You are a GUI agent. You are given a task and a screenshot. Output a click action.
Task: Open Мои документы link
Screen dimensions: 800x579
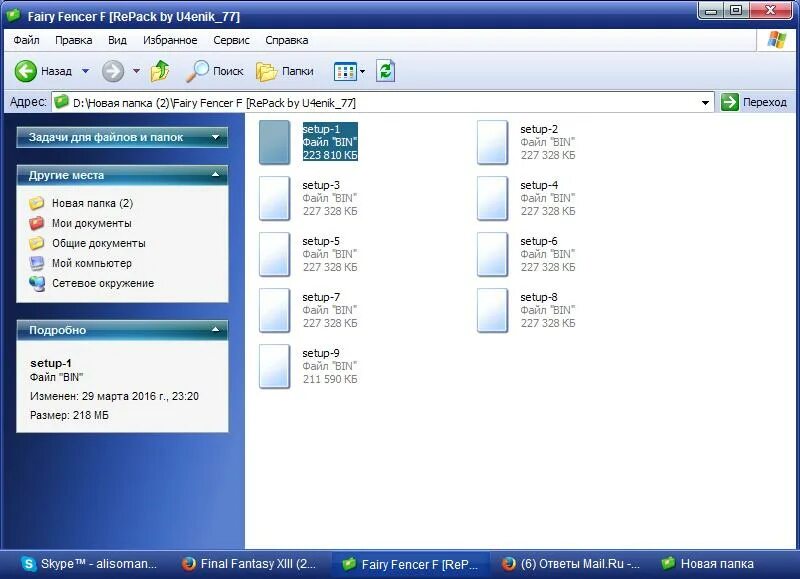coord(92,223)
